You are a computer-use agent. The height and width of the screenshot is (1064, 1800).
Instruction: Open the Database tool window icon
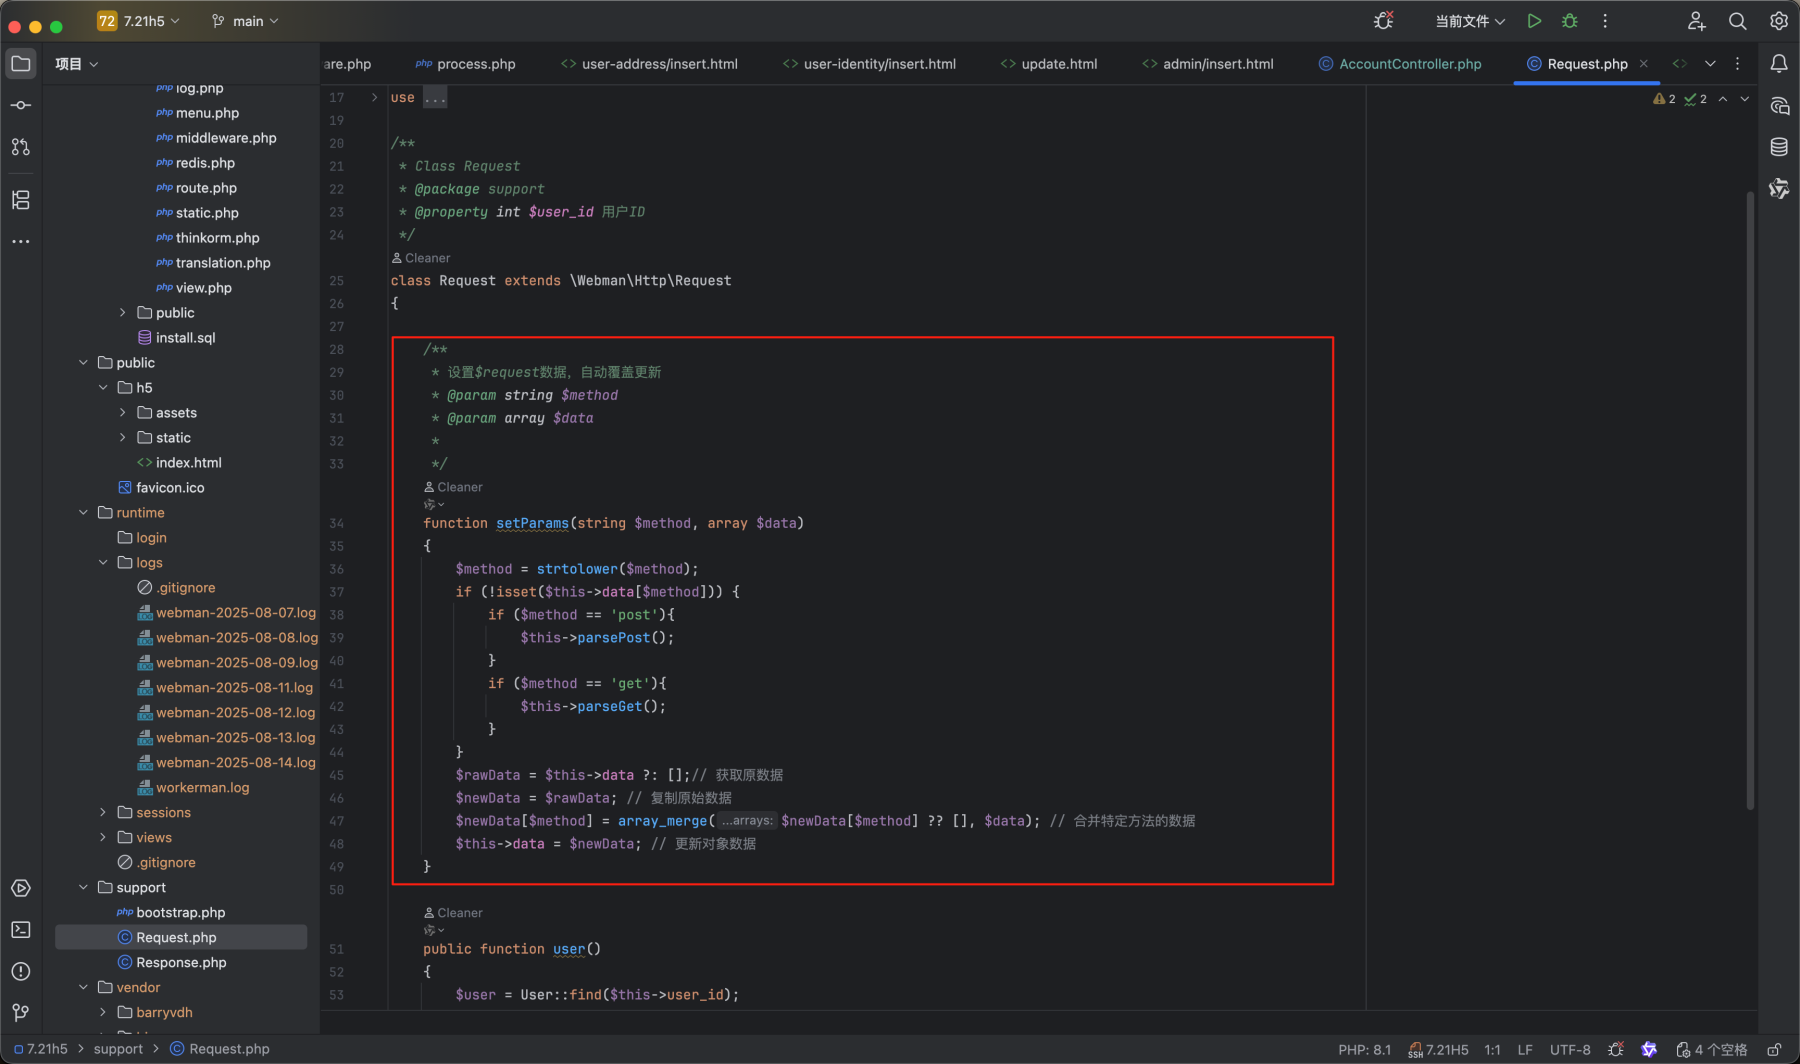[x=1779, y=147]
